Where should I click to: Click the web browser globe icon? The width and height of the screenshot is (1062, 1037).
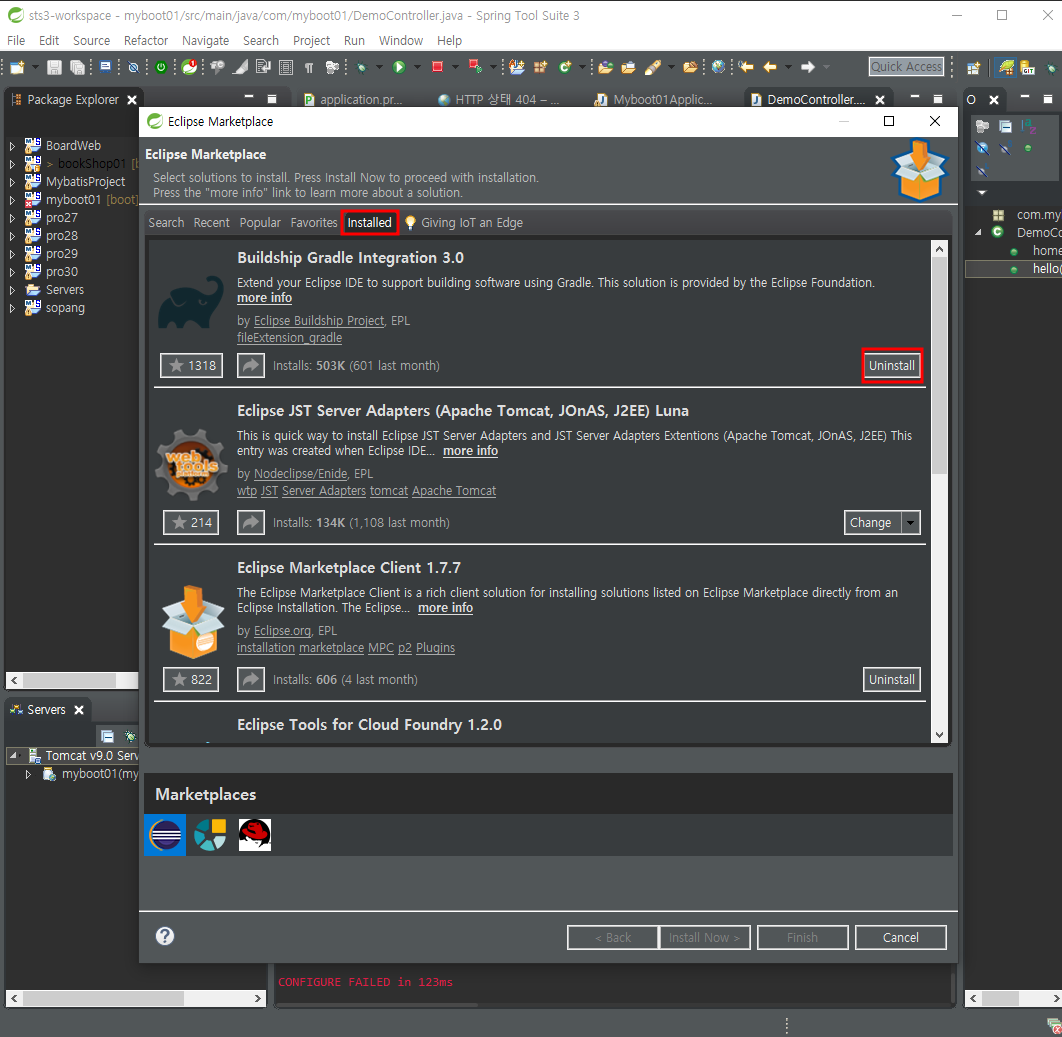[x=719, y=66]
